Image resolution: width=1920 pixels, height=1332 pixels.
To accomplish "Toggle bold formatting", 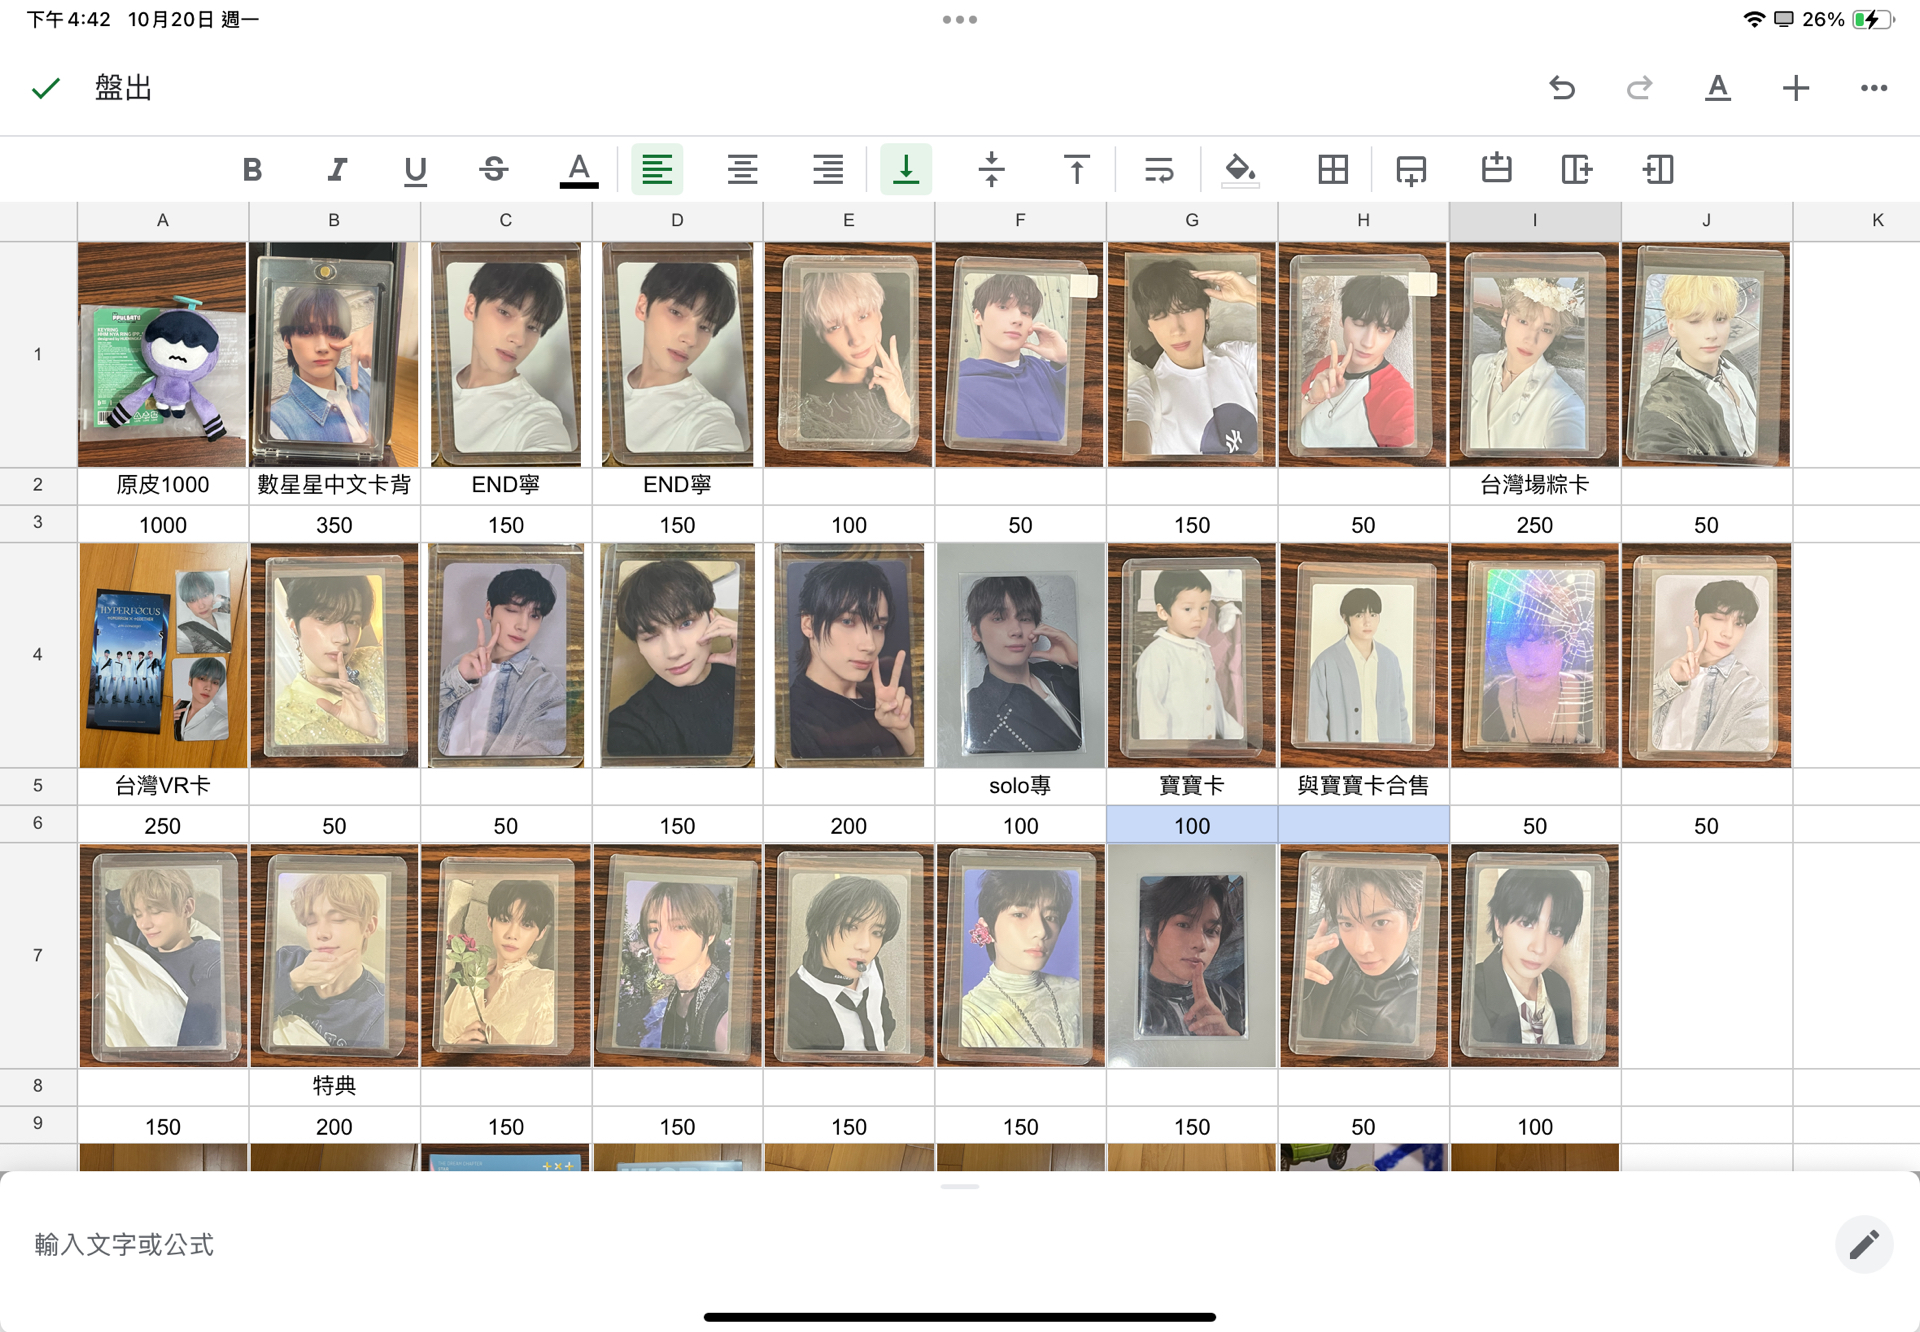I will point(252,169).
